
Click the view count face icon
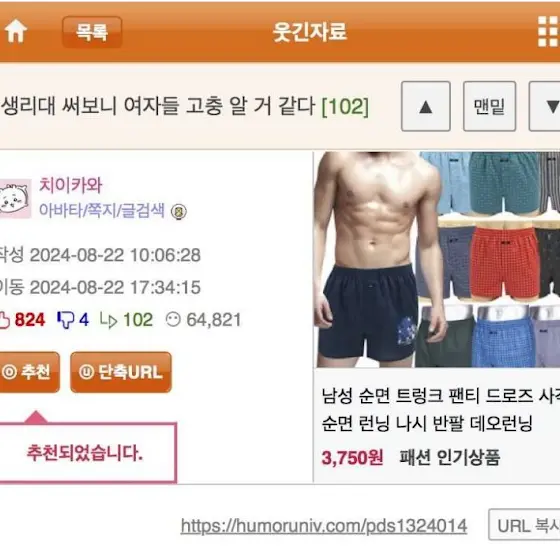point(173,319)
